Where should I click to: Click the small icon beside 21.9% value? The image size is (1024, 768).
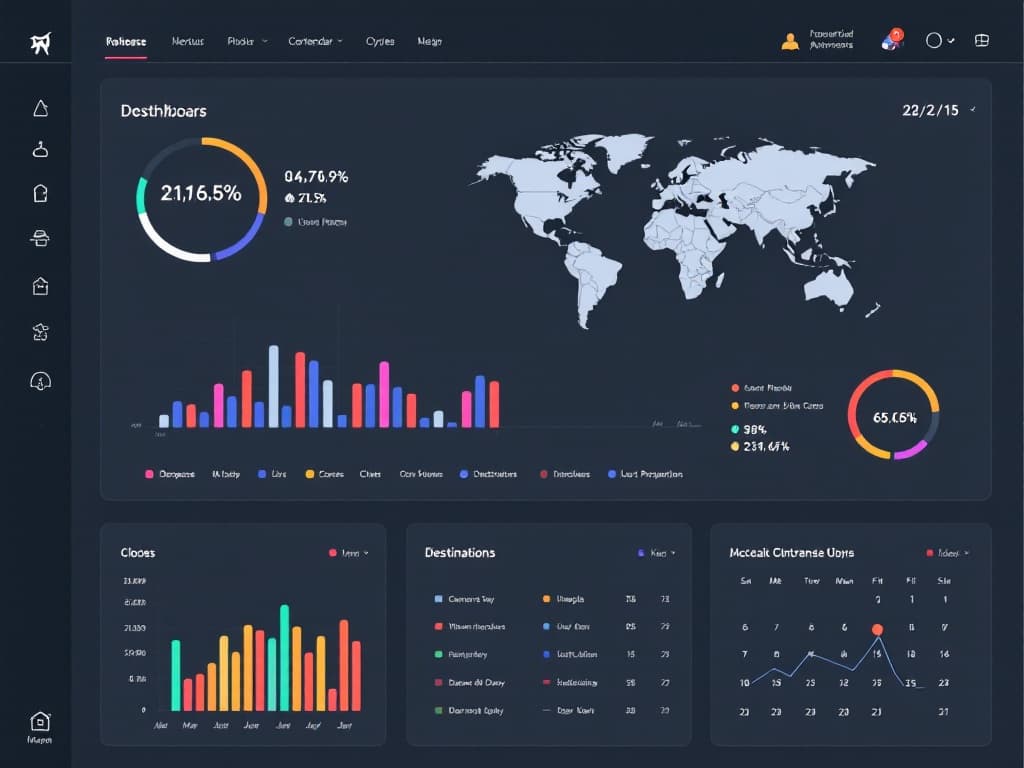point(289,198)
